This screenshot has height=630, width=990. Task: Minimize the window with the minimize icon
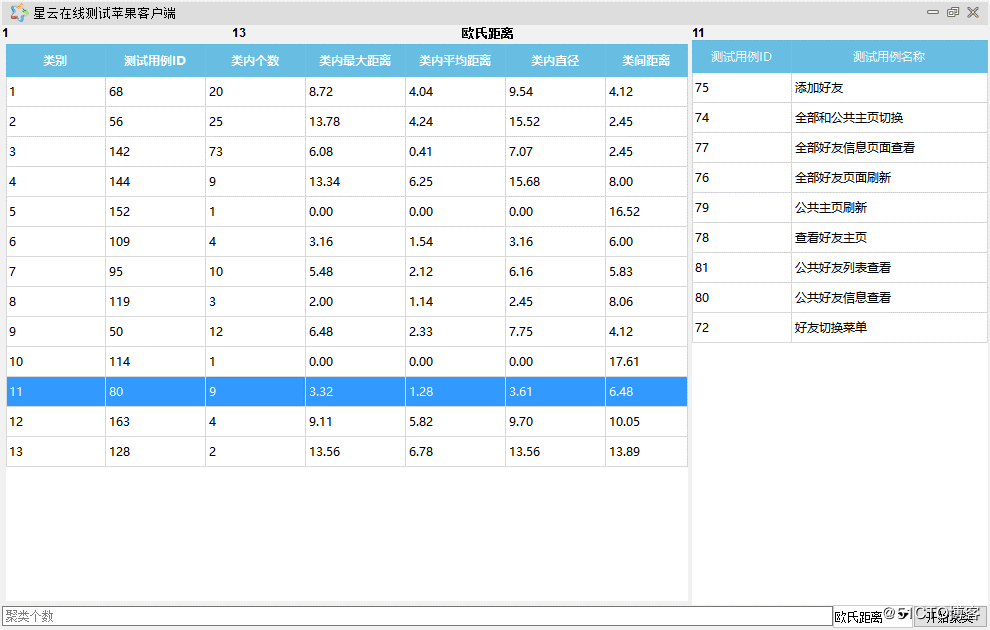(x=933, y=12)
